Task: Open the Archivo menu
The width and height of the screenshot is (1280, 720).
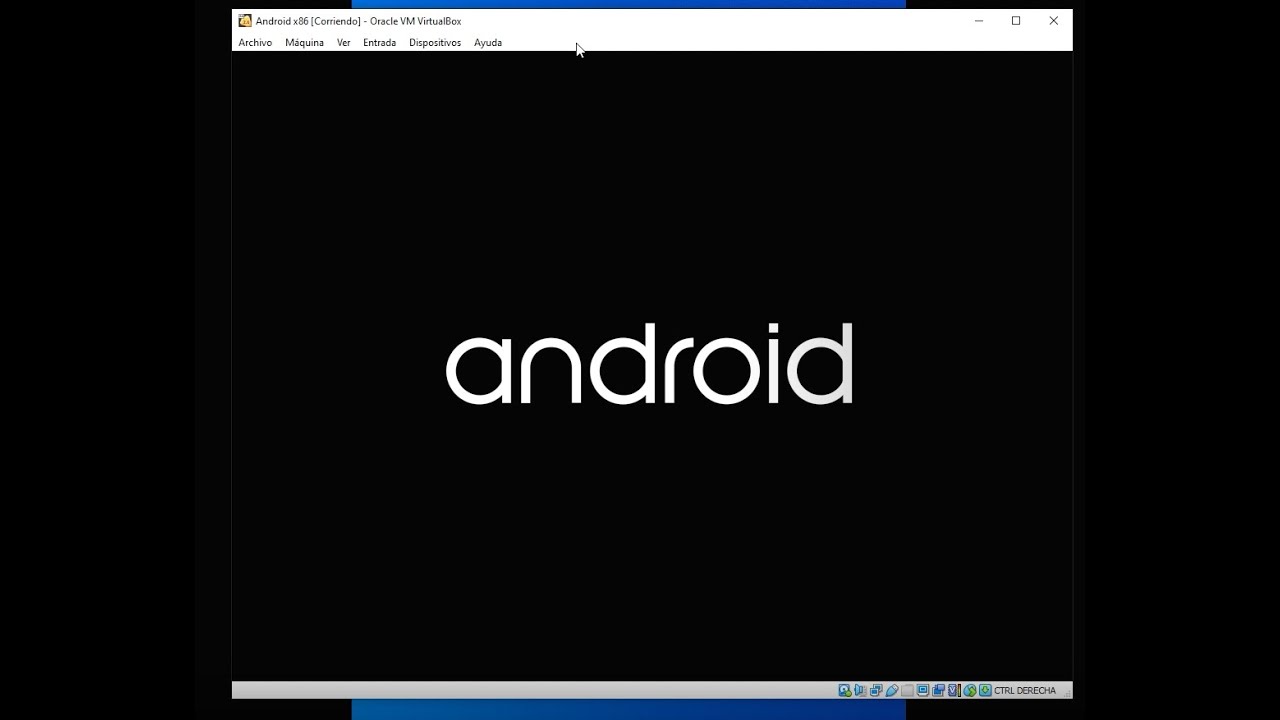Action: tap(255, 43)
